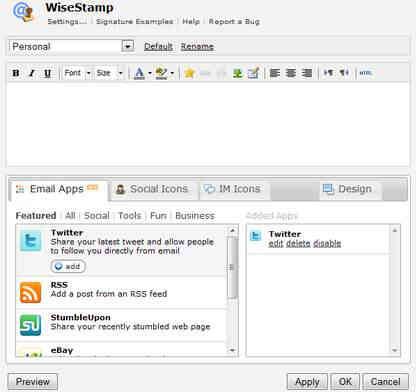Image resolution: width=416 pixels, height=392 pixels.
Task: Click the edit image properties icon
Action: pos(253,73)
